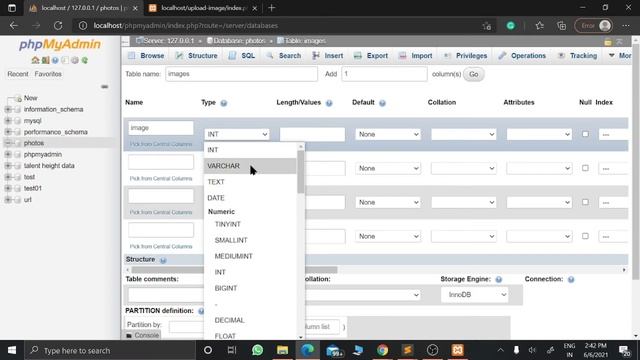Open Chrome from taskbar
The width and height of the screenshot is (640, 360).
382,350
